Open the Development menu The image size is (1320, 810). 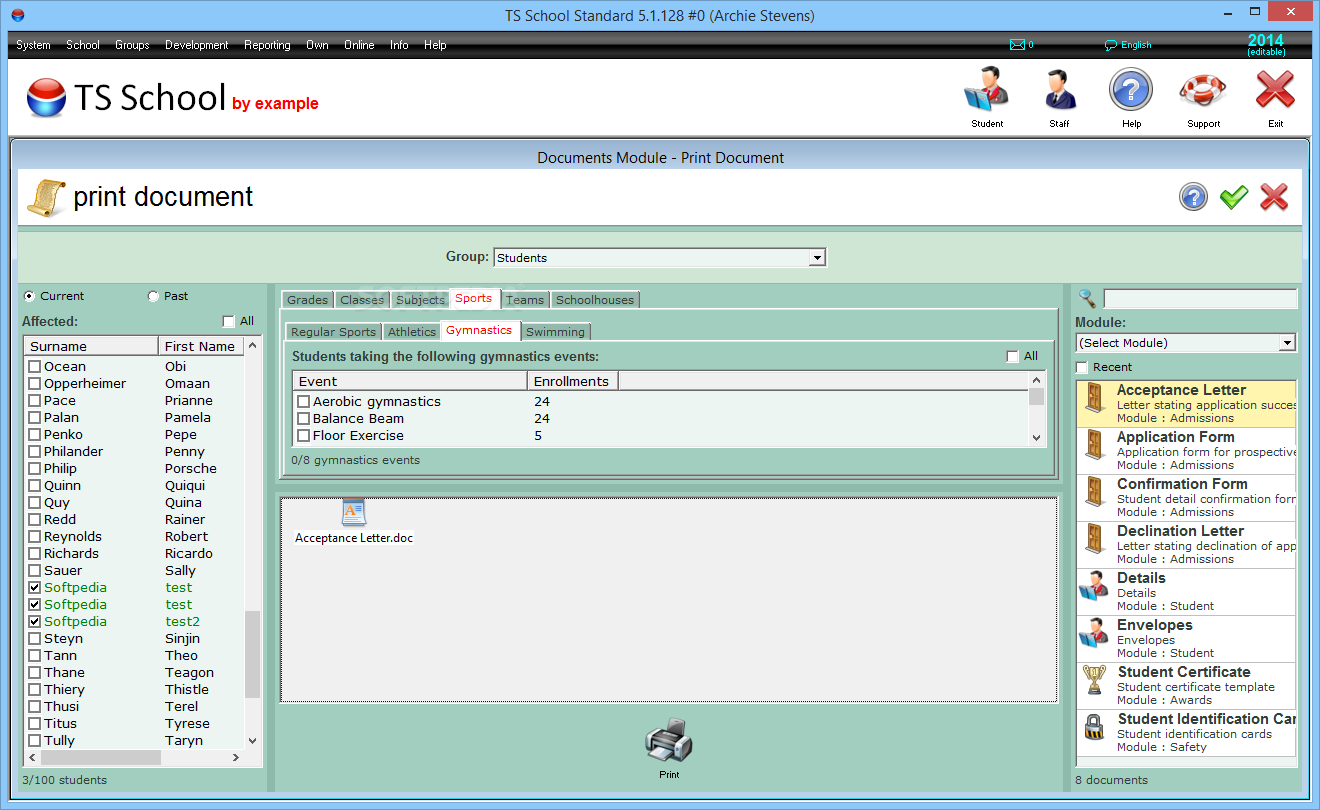tap(197, 45)
